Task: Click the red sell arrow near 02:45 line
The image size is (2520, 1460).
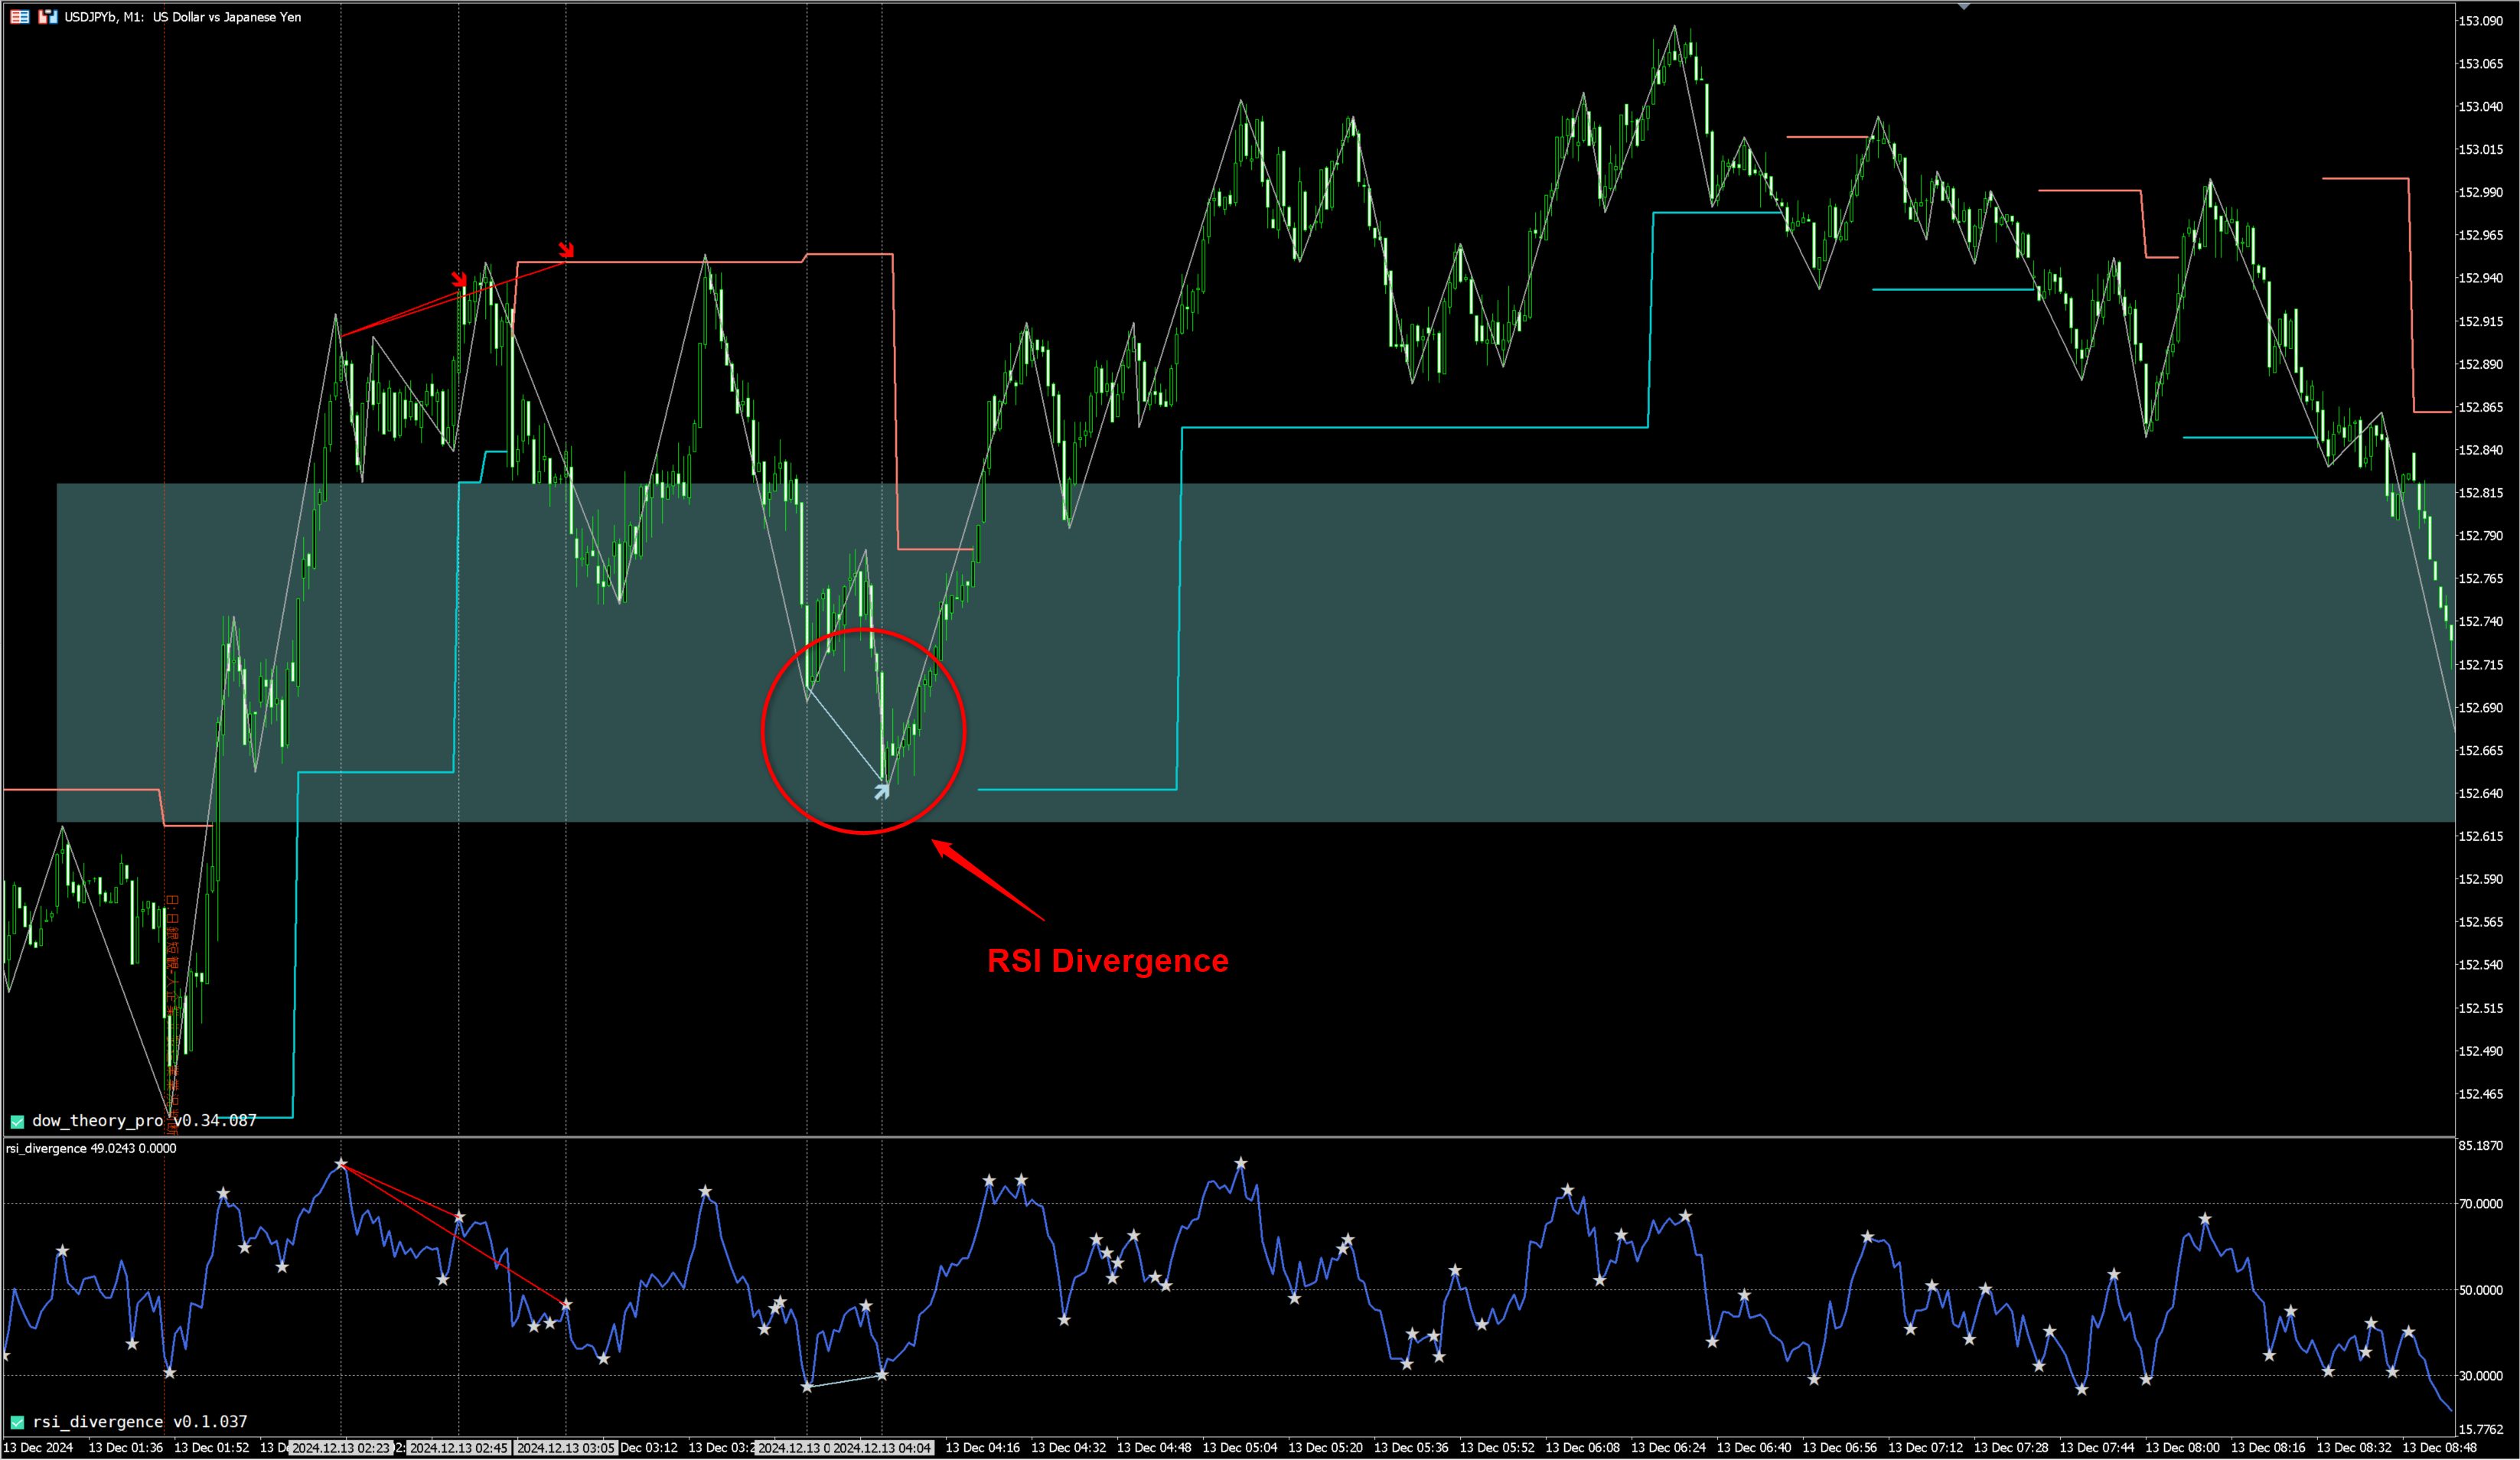Action: [459, 280]
